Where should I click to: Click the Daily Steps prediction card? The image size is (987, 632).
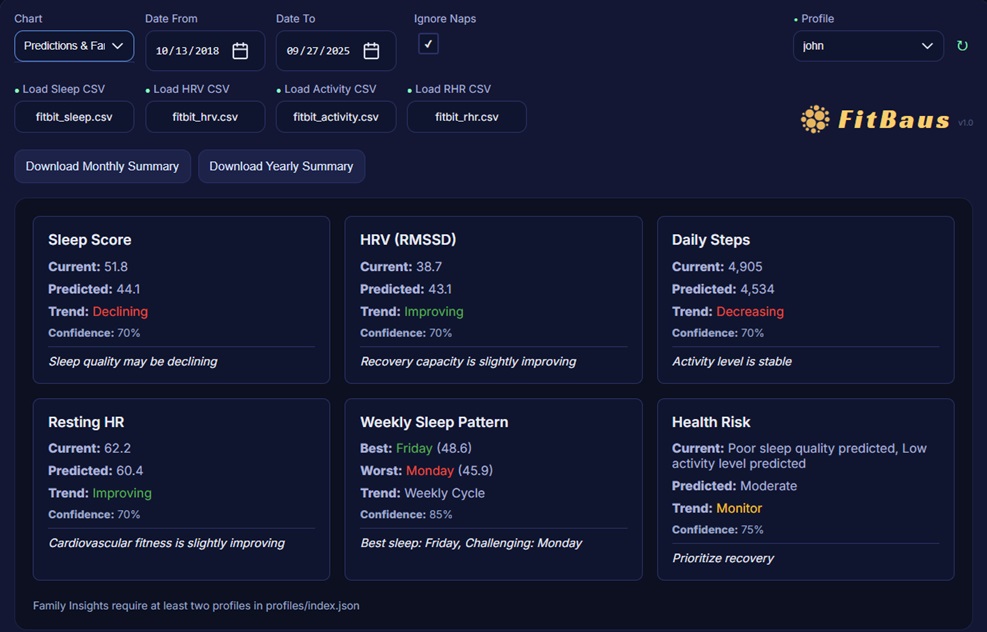pyautogui.click(x=805, y=300)
